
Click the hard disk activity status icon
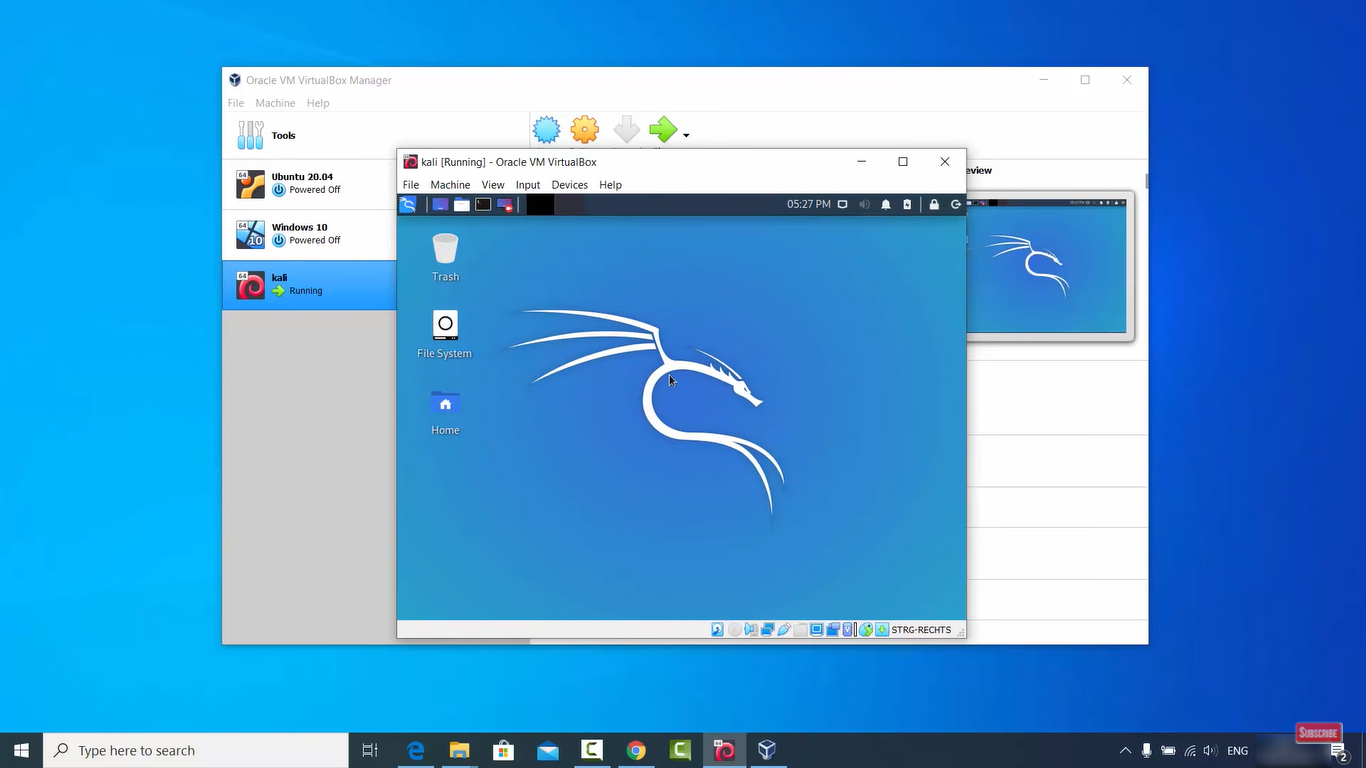[x=717, y=629]
